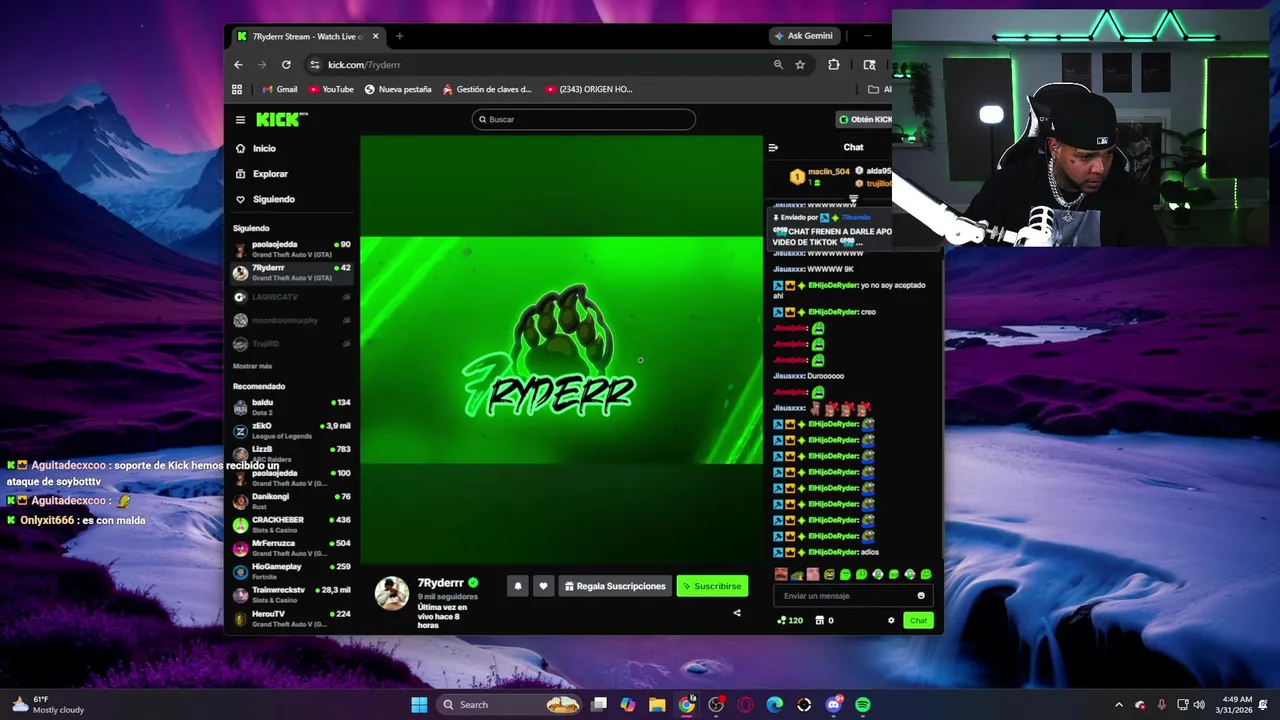Open the Windows Start menu
Screen dimensions: 1280x720
(x=419, y=705)
